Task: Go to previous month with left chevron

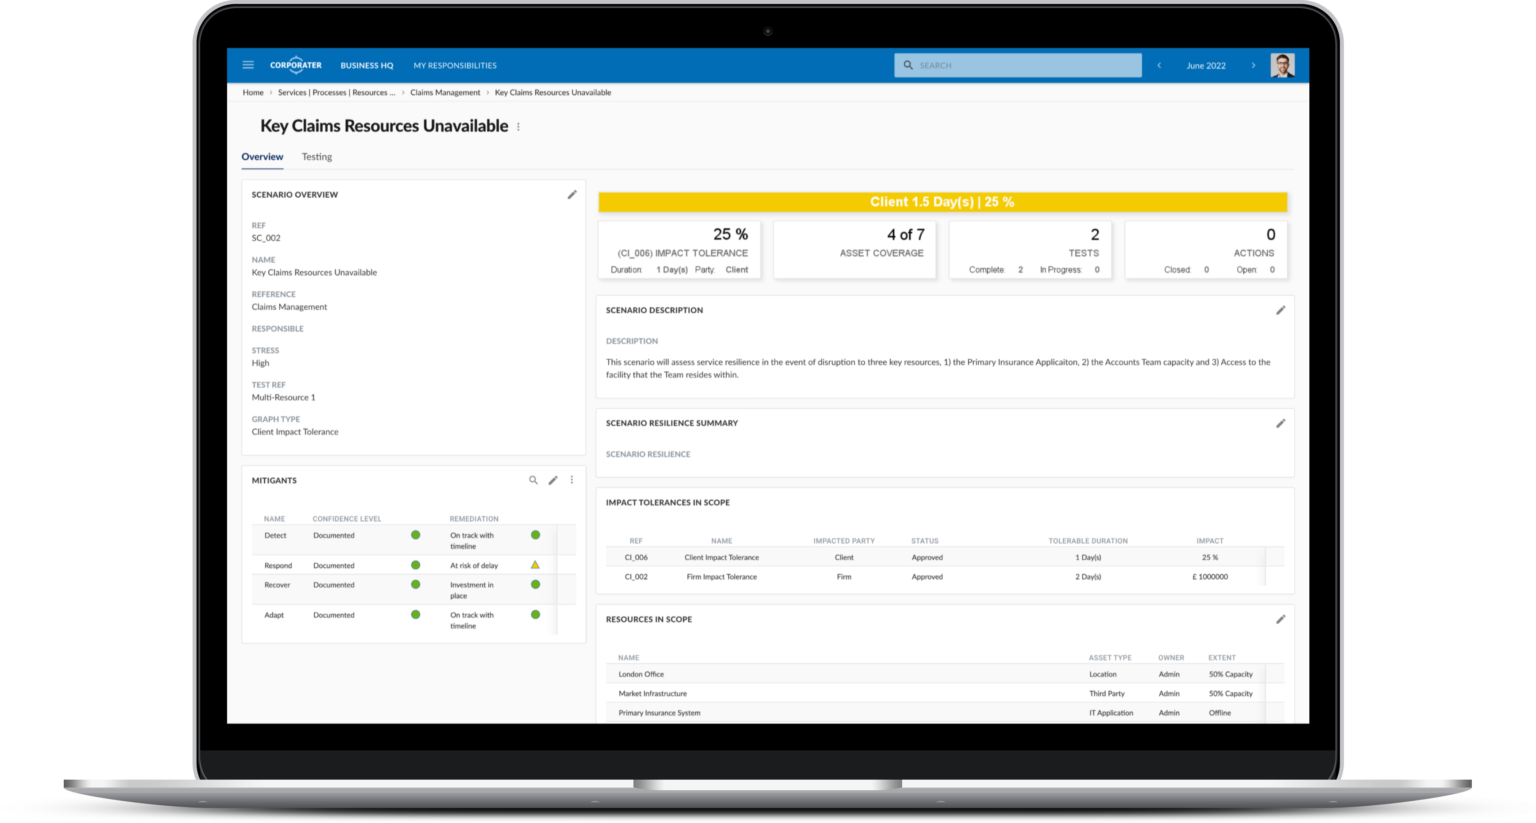Action: (x=1159, y=65)
